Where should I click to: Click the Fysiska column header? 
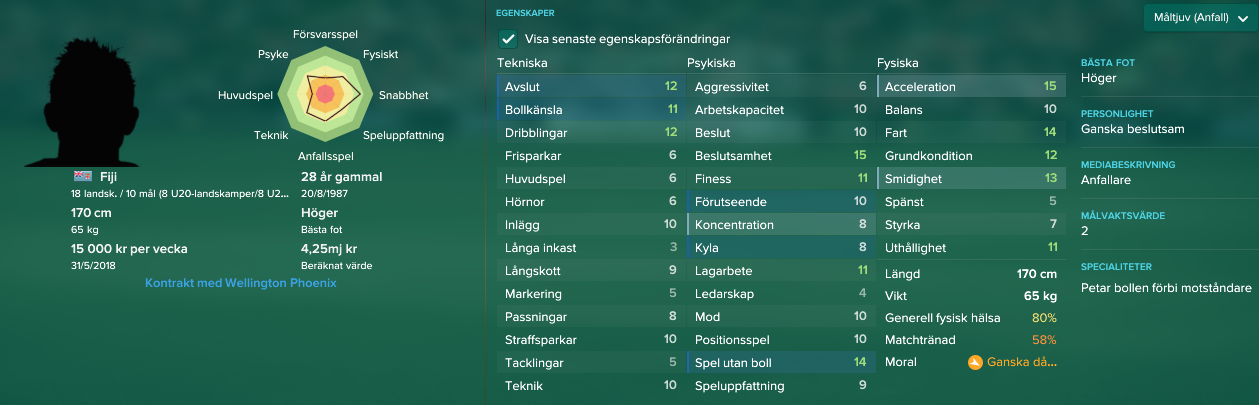899,63
